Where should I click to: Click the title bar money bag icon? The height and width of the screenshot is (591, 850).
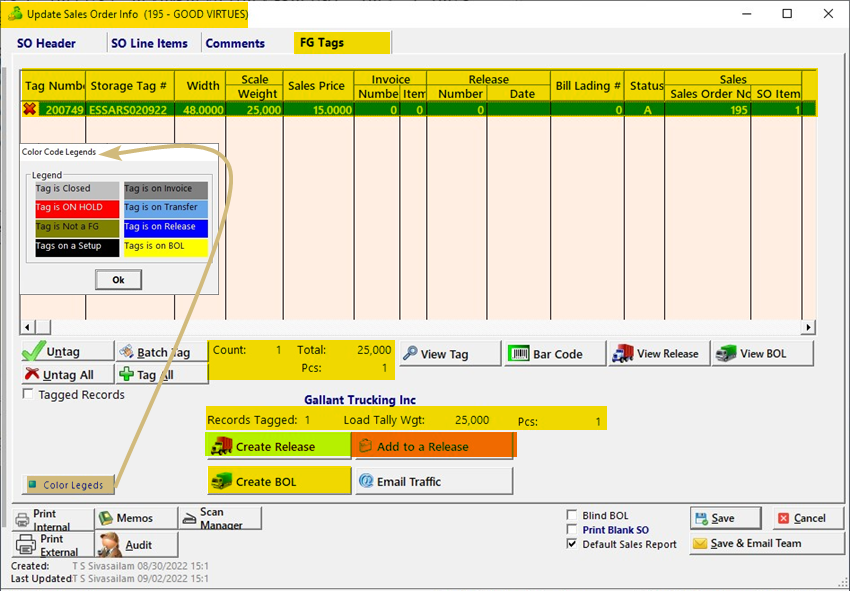pos(15,14)
